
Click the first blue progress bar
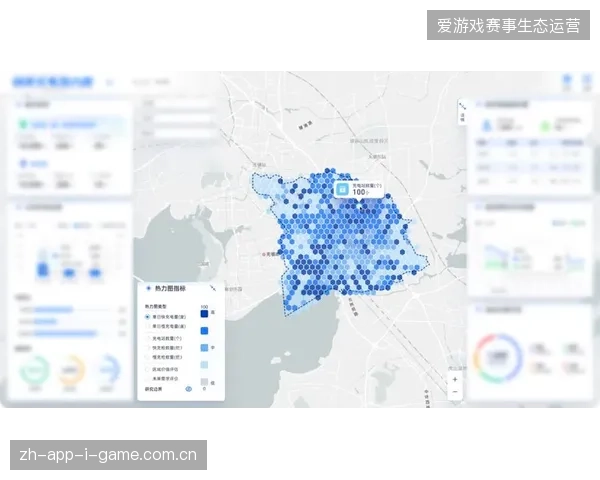point(54,309)
